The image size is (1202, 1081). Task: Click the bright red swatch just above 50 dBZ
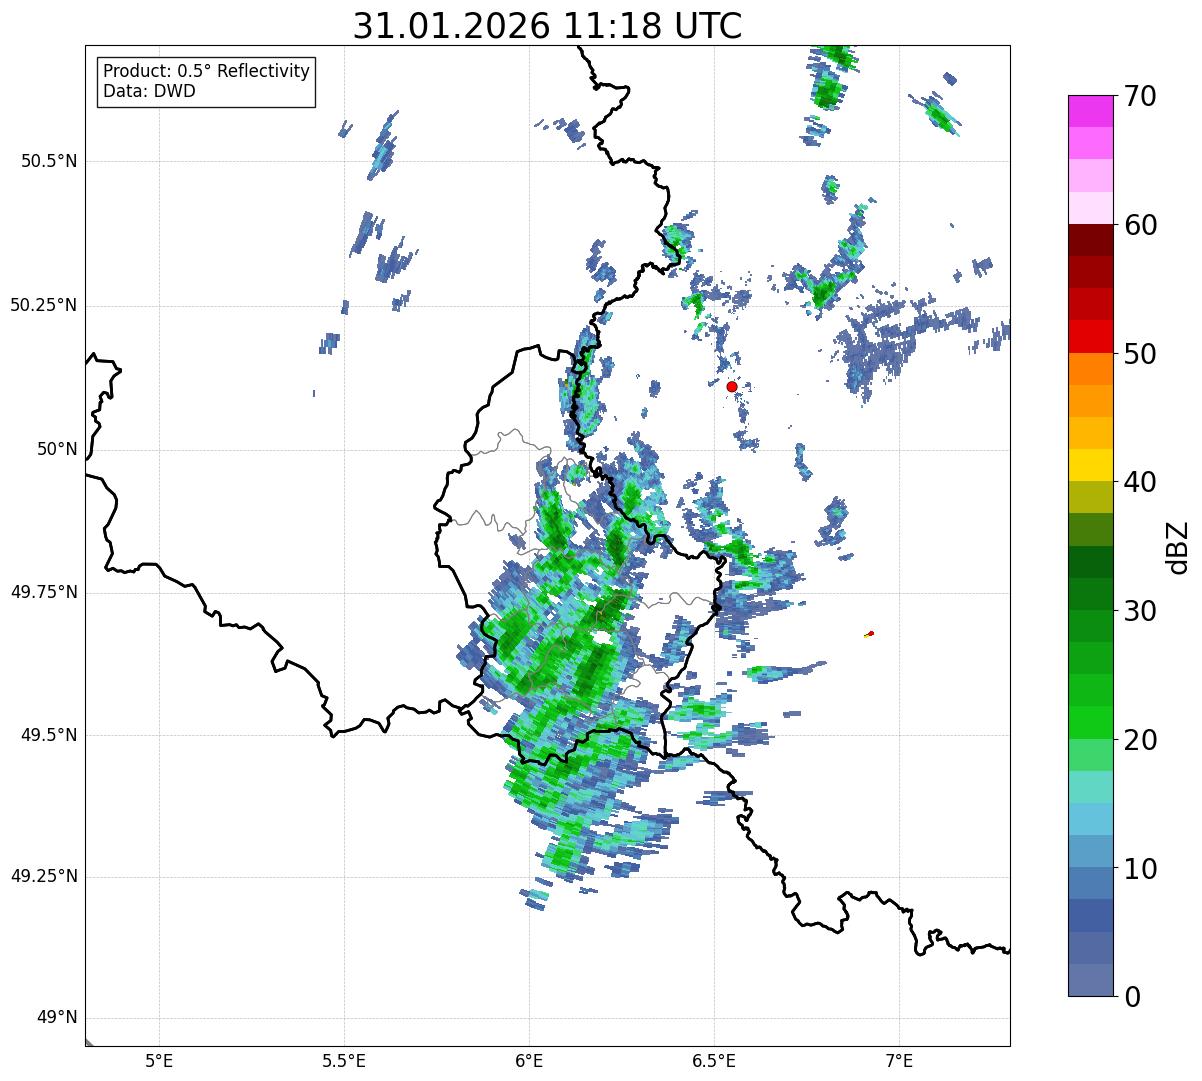click(x=1090, y=336)
